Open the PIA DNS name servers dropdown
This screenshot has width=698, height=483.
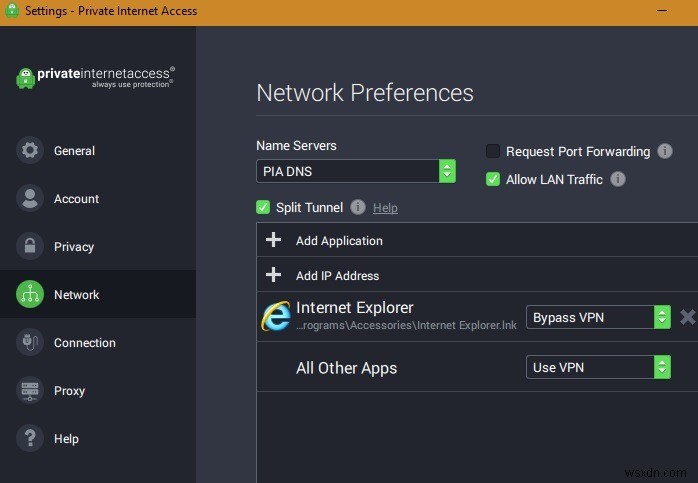355,171
